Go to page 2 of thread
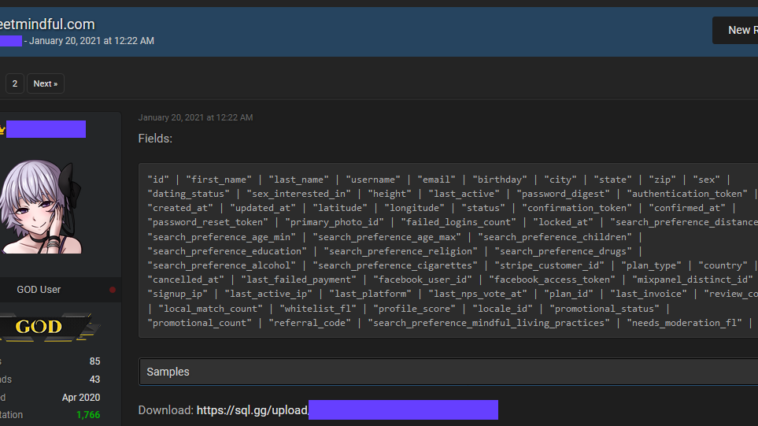The height and width of the screenshot is (426, 758). [x=15, y=83]
